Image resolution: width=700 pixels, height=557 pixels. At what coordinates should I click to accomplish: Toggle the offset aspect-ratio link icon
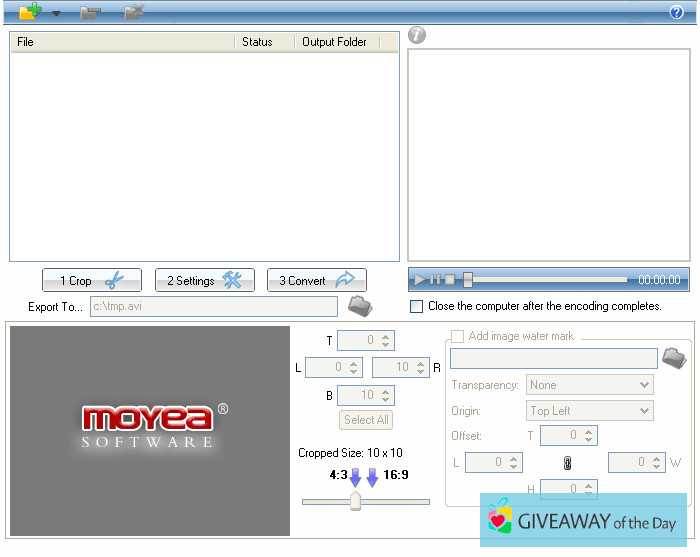[x=566, y=463]
